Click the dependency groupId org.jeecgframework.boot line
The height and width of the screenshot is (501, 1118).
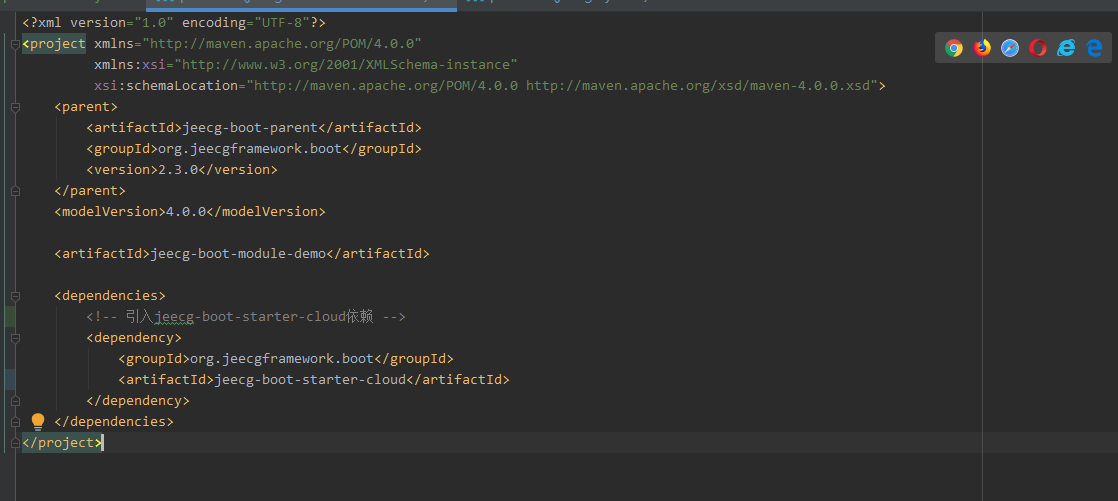click(x=286, y=358)
